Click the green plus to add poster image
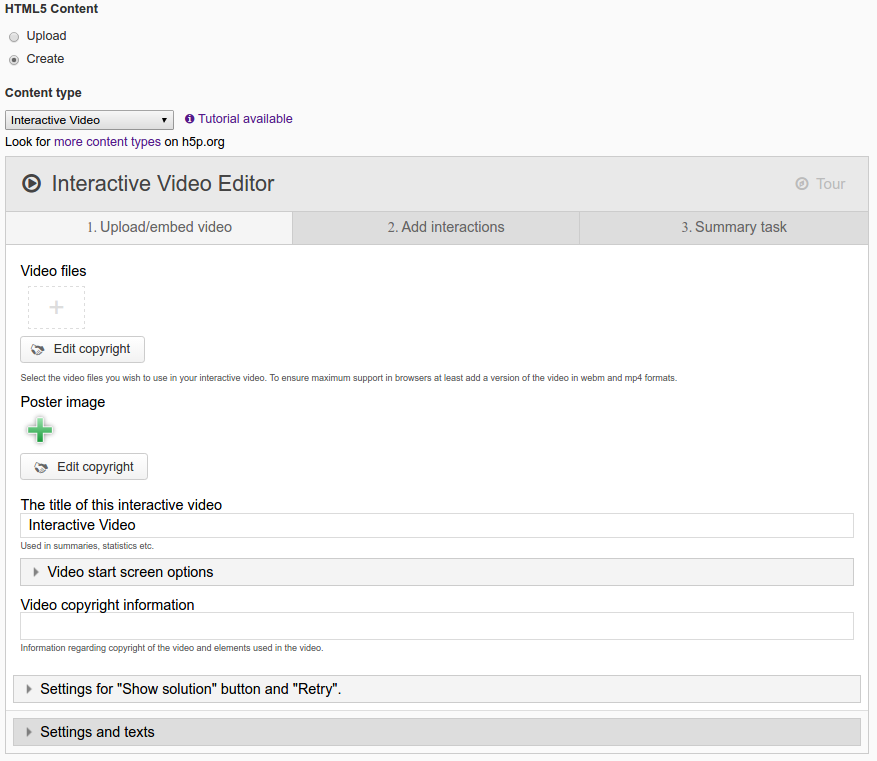 (x=40, y=430)
